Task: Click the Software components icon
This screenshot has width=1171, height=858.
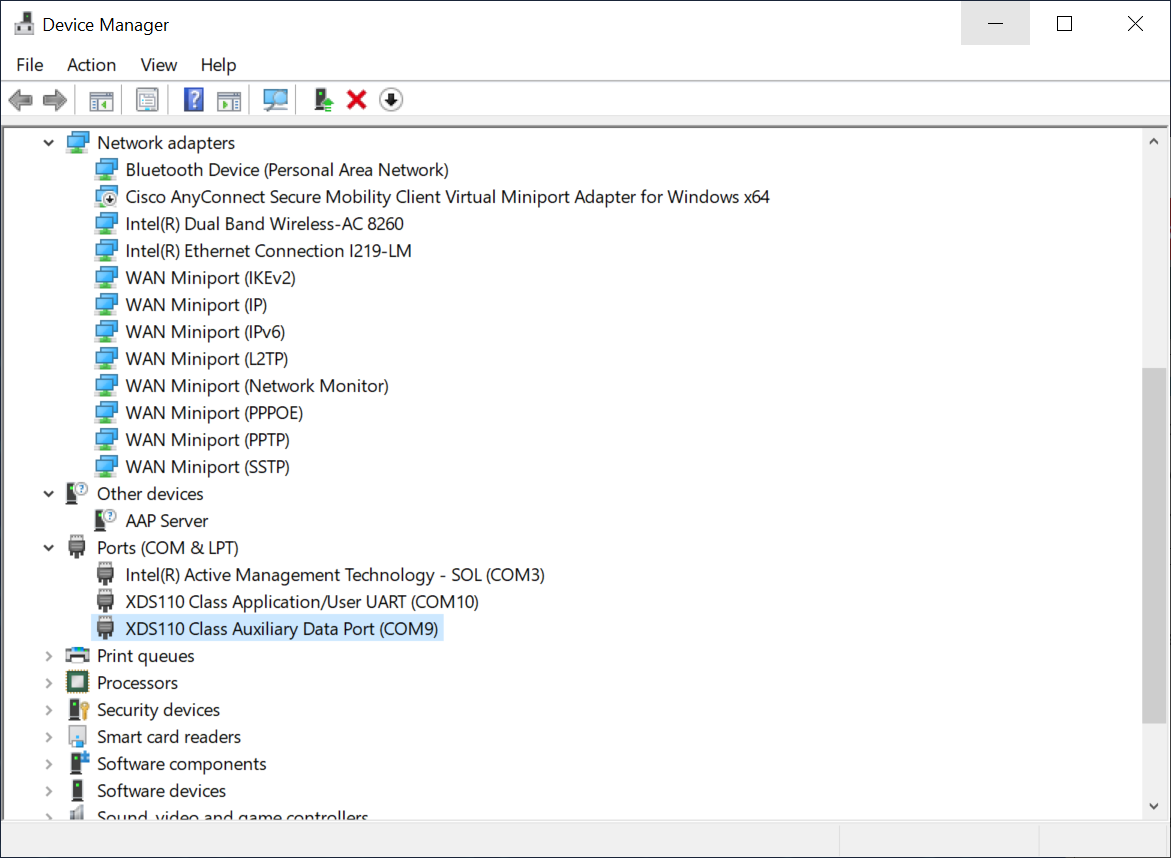Action: point(79,763)
